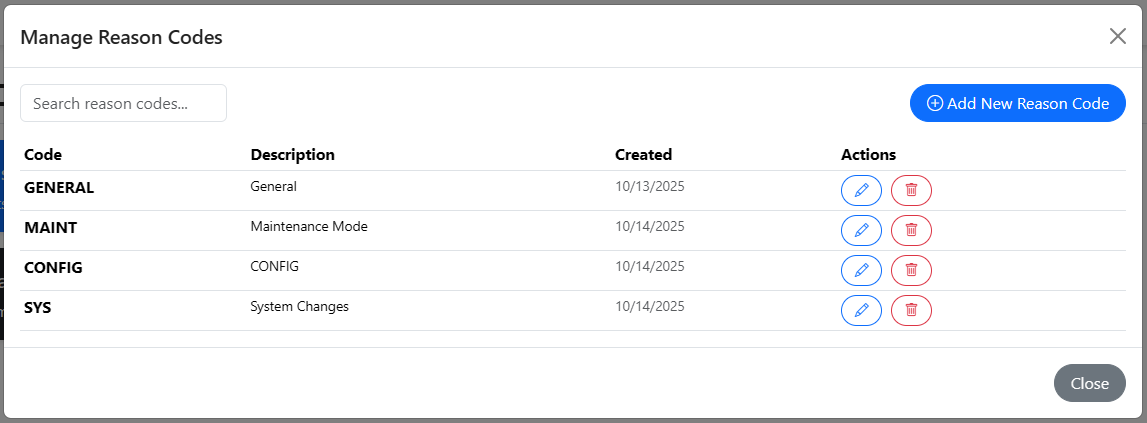Click the CONFIG code name
The height and width of the screenshot is (423, 1147).
[x=53, y=268]
